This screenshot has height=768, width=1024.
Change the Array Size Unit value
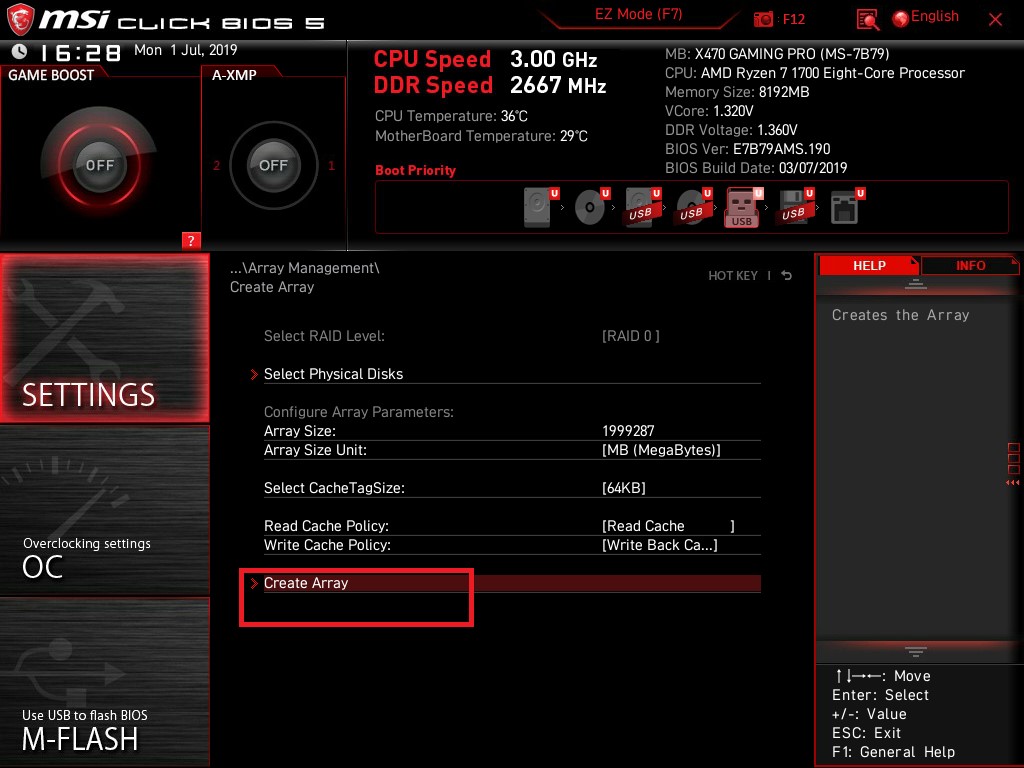pyautogui.click(x=661, y=450)
